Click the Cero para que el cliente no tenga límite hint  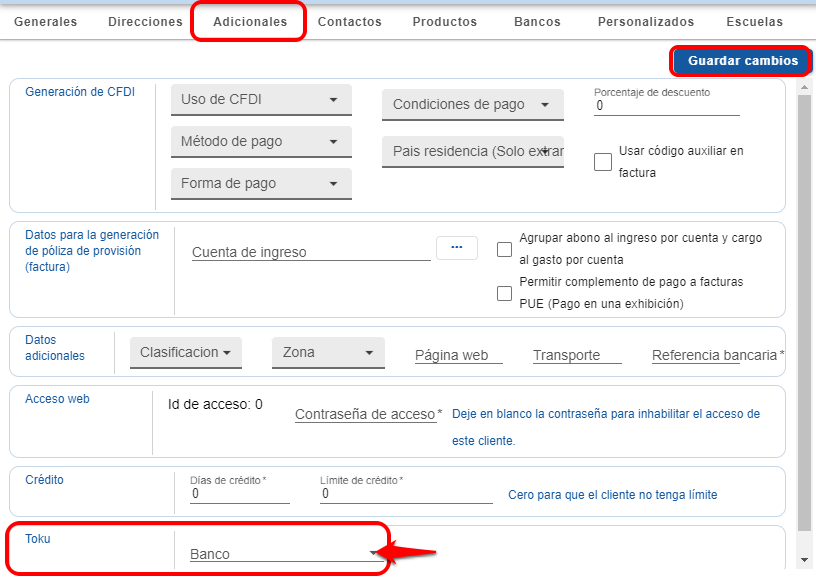tap(613, 494)
